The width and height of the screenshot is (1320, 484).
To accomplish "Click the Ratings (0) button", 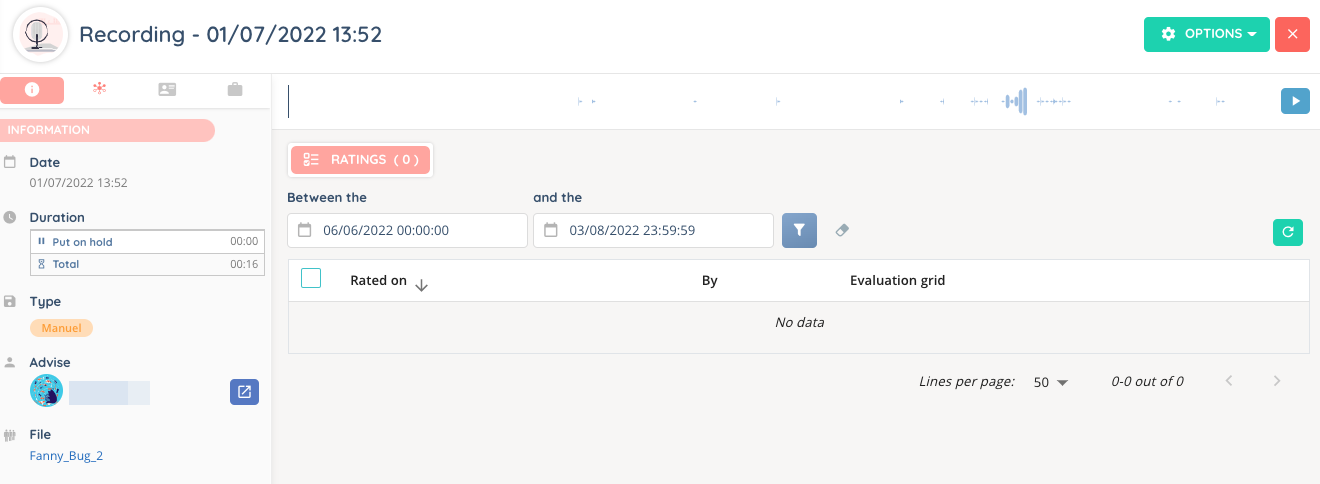I will [361, 160].
